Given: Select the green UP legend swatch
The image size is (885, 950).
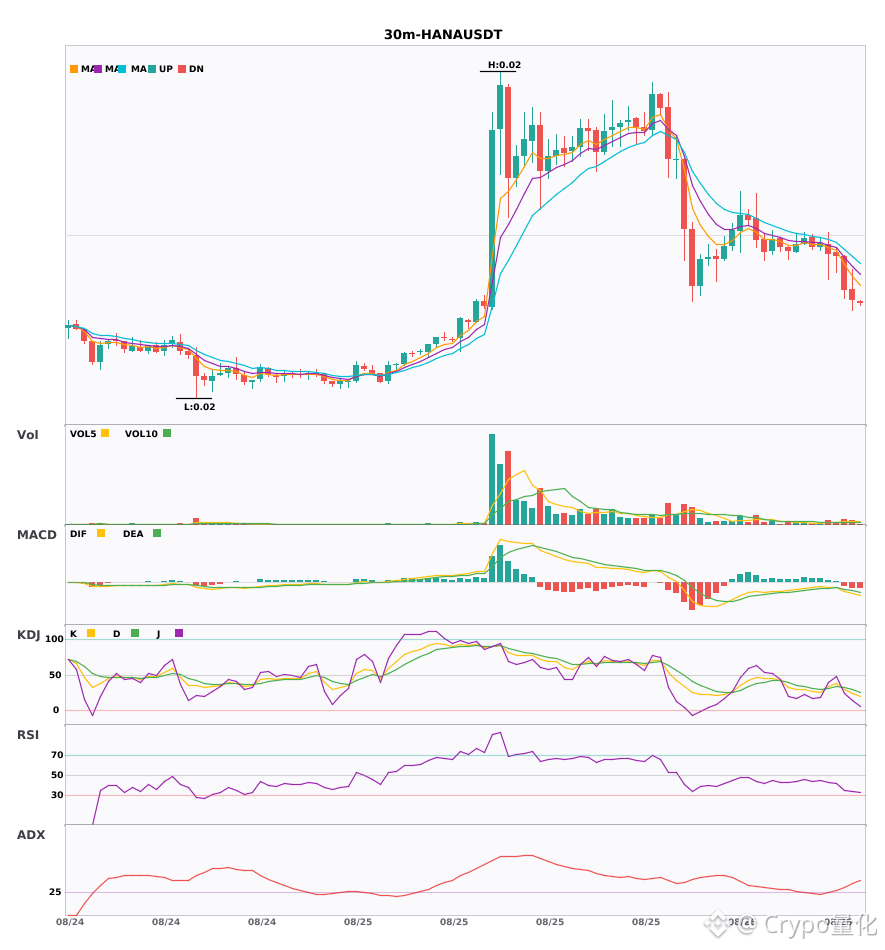Looking at the screenshot, I should (x=152, y=69).
